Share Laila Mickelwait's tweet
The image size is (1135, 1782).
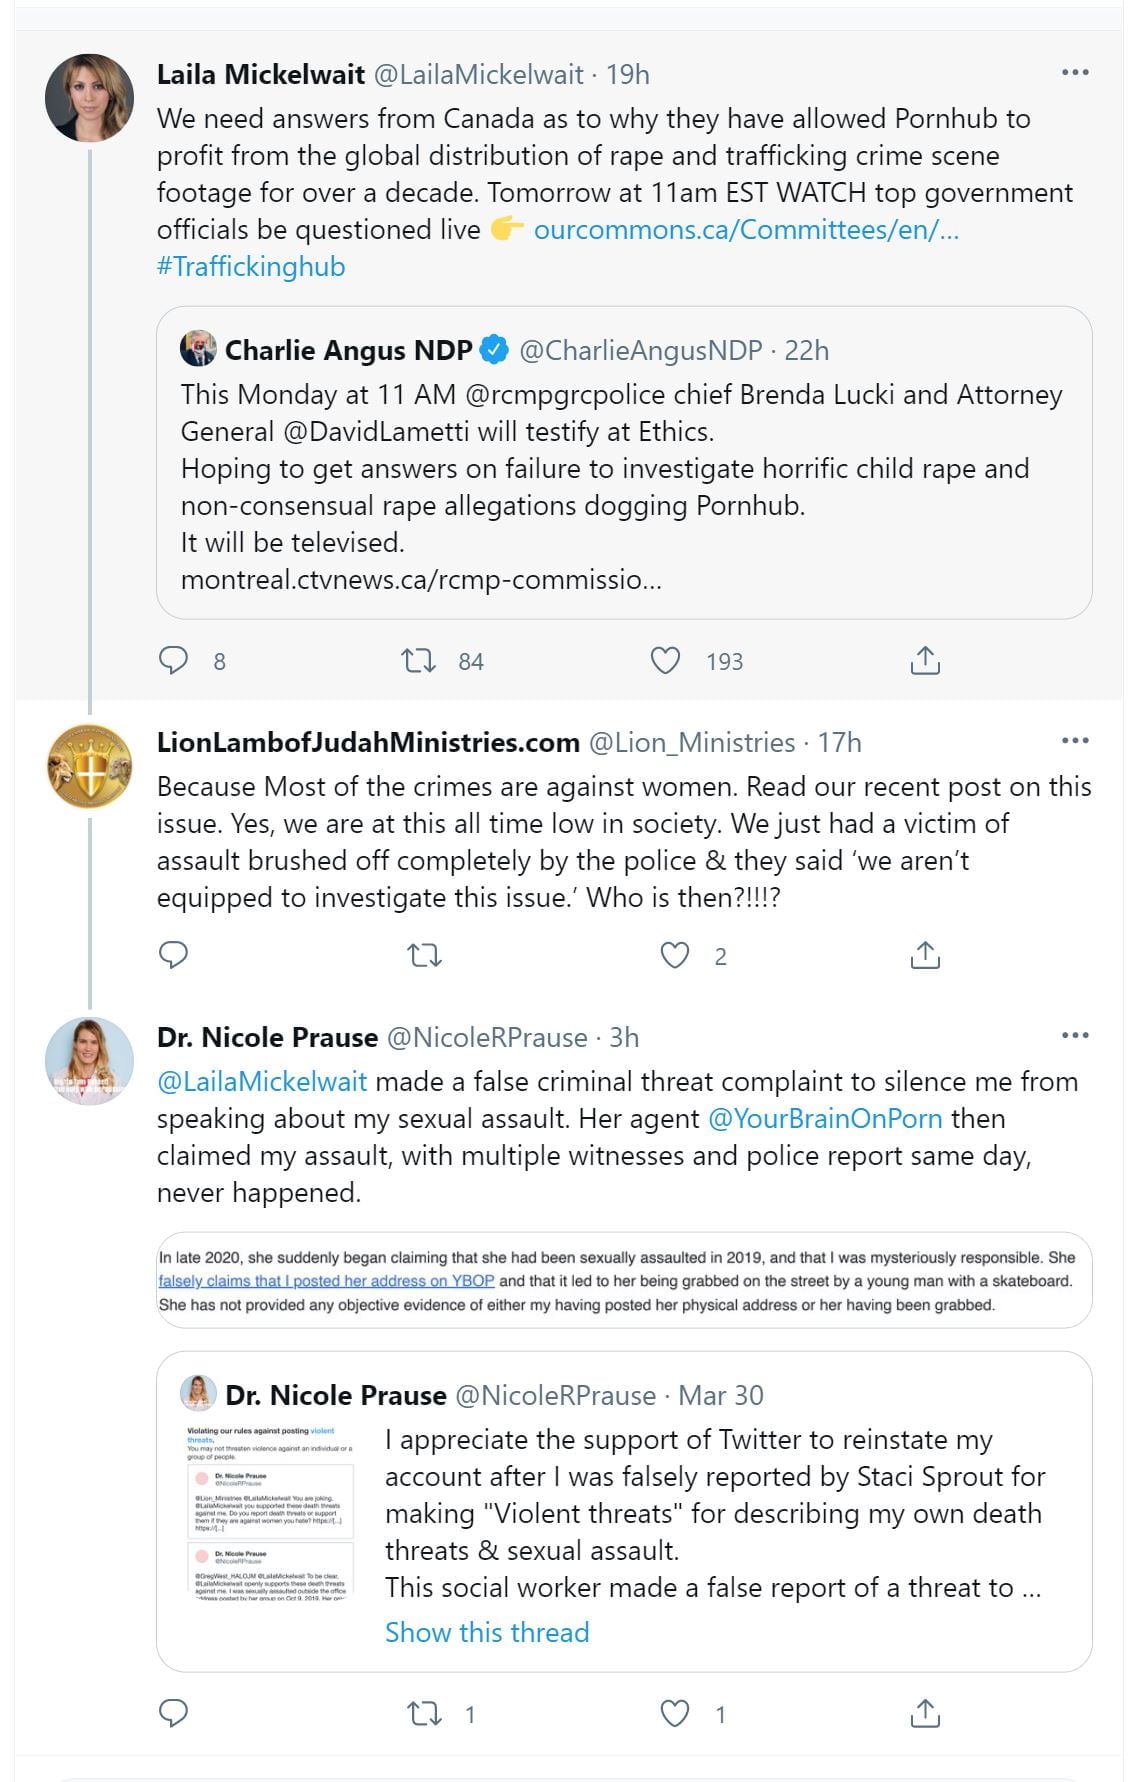click(925, 660)
